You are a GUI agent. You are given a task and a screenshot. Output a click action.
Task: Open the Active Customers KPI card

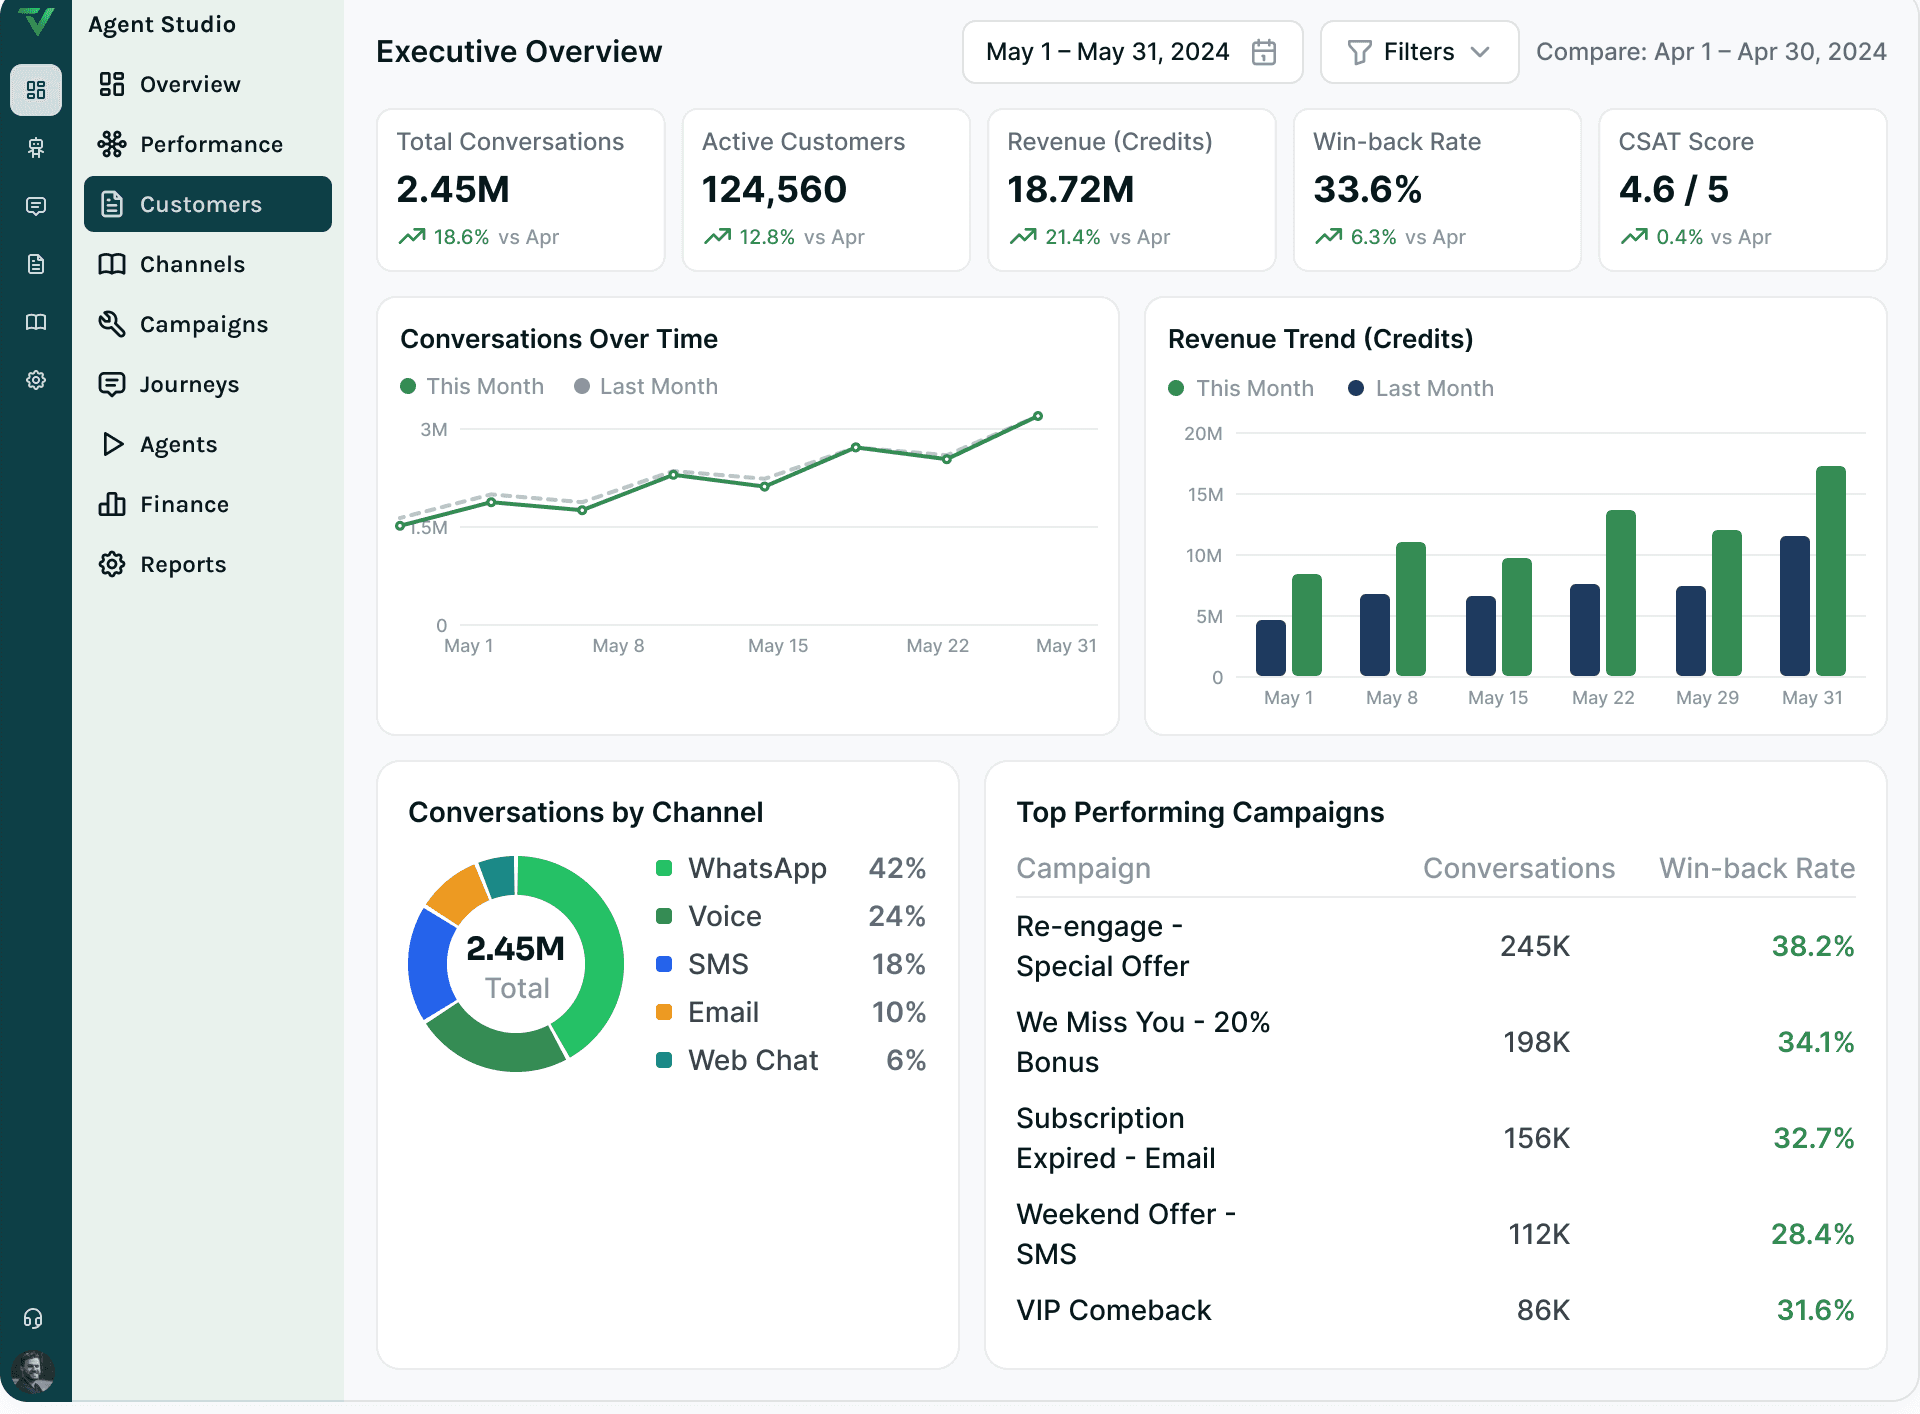coord(826,190)
